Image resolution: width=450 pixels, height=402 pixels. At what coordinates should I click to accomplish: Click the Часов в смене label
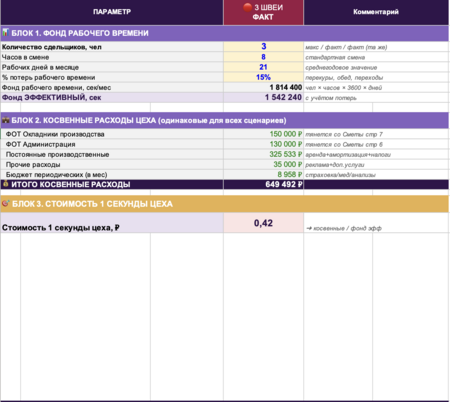pyautogui.click(x=25, y=57)
